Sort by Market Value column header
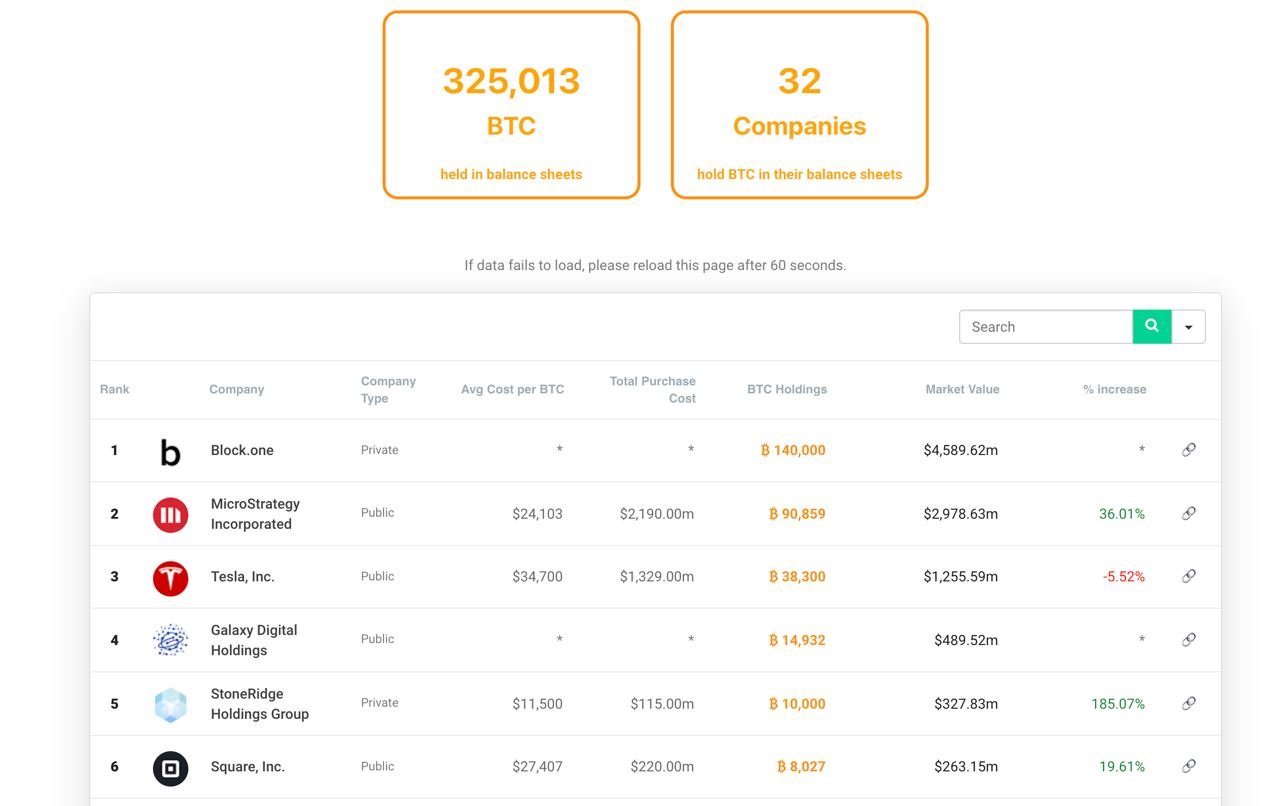This screenshot has height=806, width=1280. 962,389
